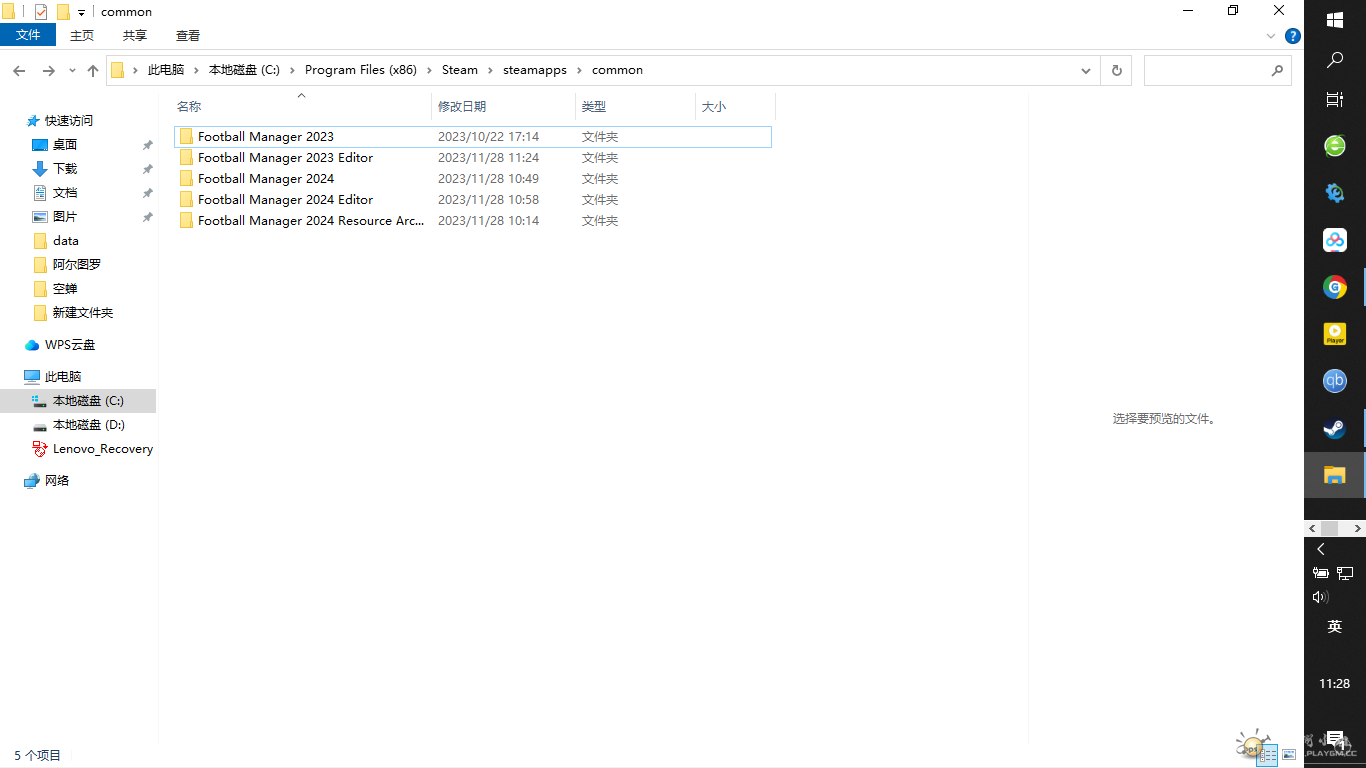The height and width of the screenshot is (768, 1366).
Task: Click the File Explorer taskbar icon
Action: pyautogui.click(x=1334, y=475)
